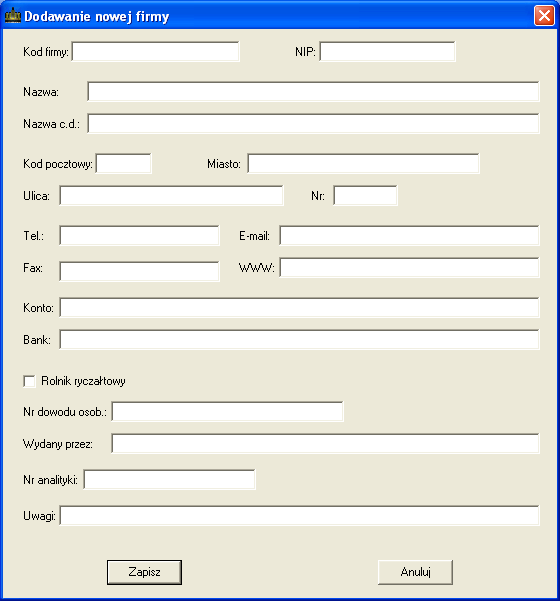Focus the Tel. input field
The image size is (560, 601).
pyautogui.click(x=140, y=235)
